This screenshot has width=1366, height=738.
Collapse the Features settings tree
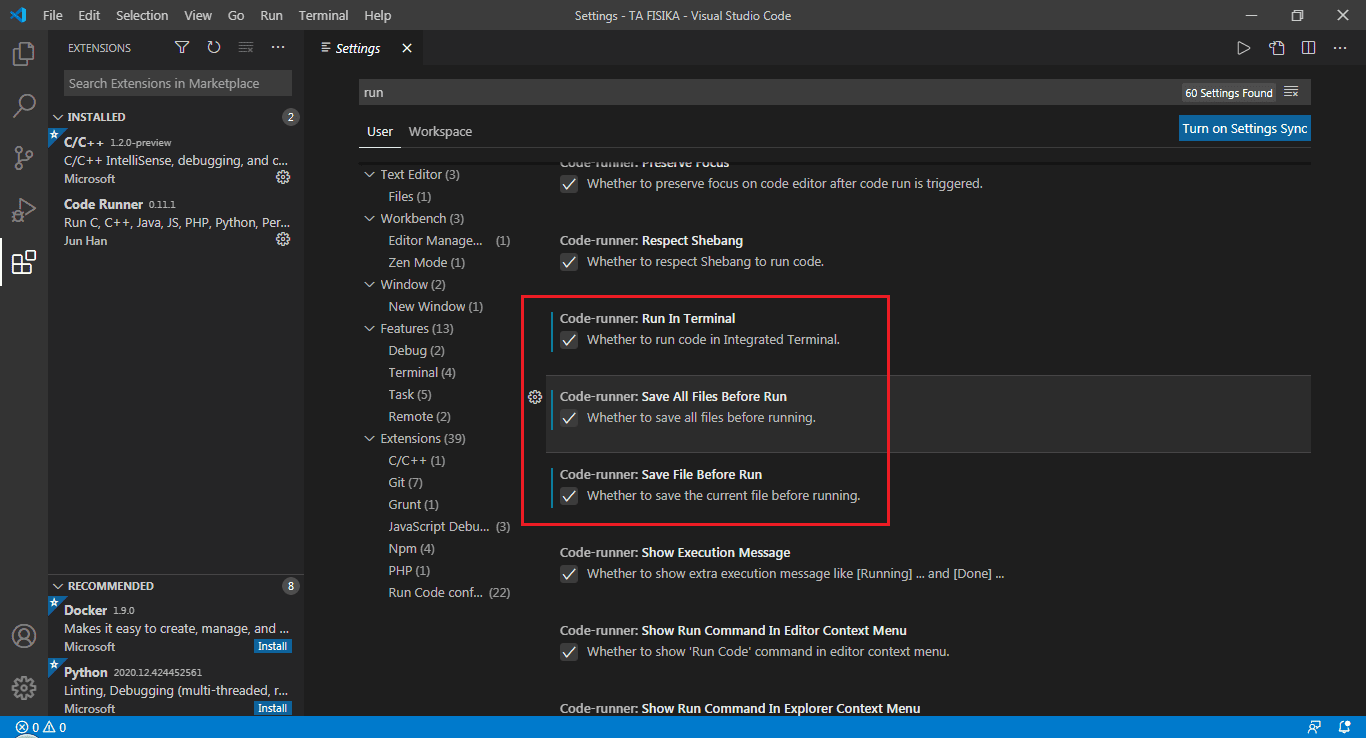click(x=369, y=328)
